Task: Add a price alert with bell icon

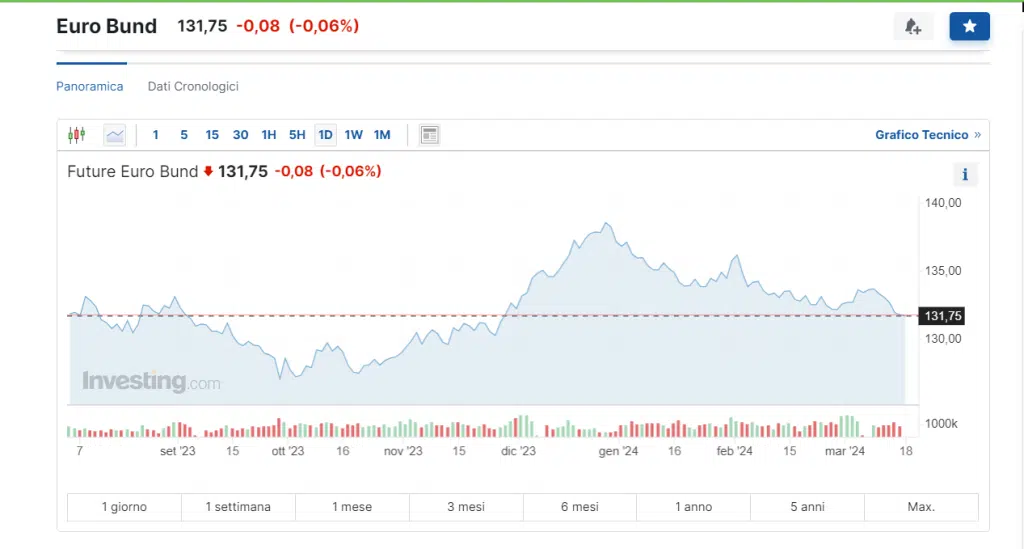Action: coord(913,27)
